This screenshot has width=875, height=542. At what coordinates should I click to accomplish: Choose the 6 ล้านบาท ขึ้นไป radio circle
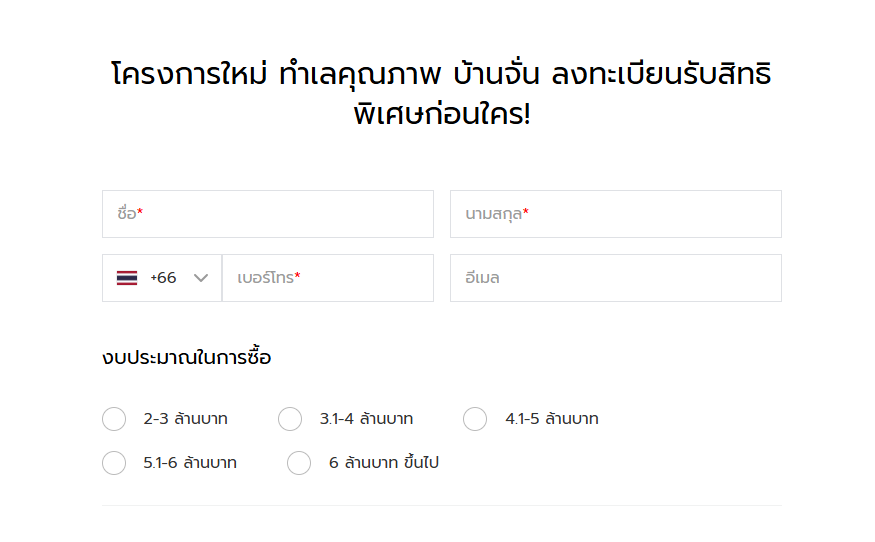coord(299,463)
